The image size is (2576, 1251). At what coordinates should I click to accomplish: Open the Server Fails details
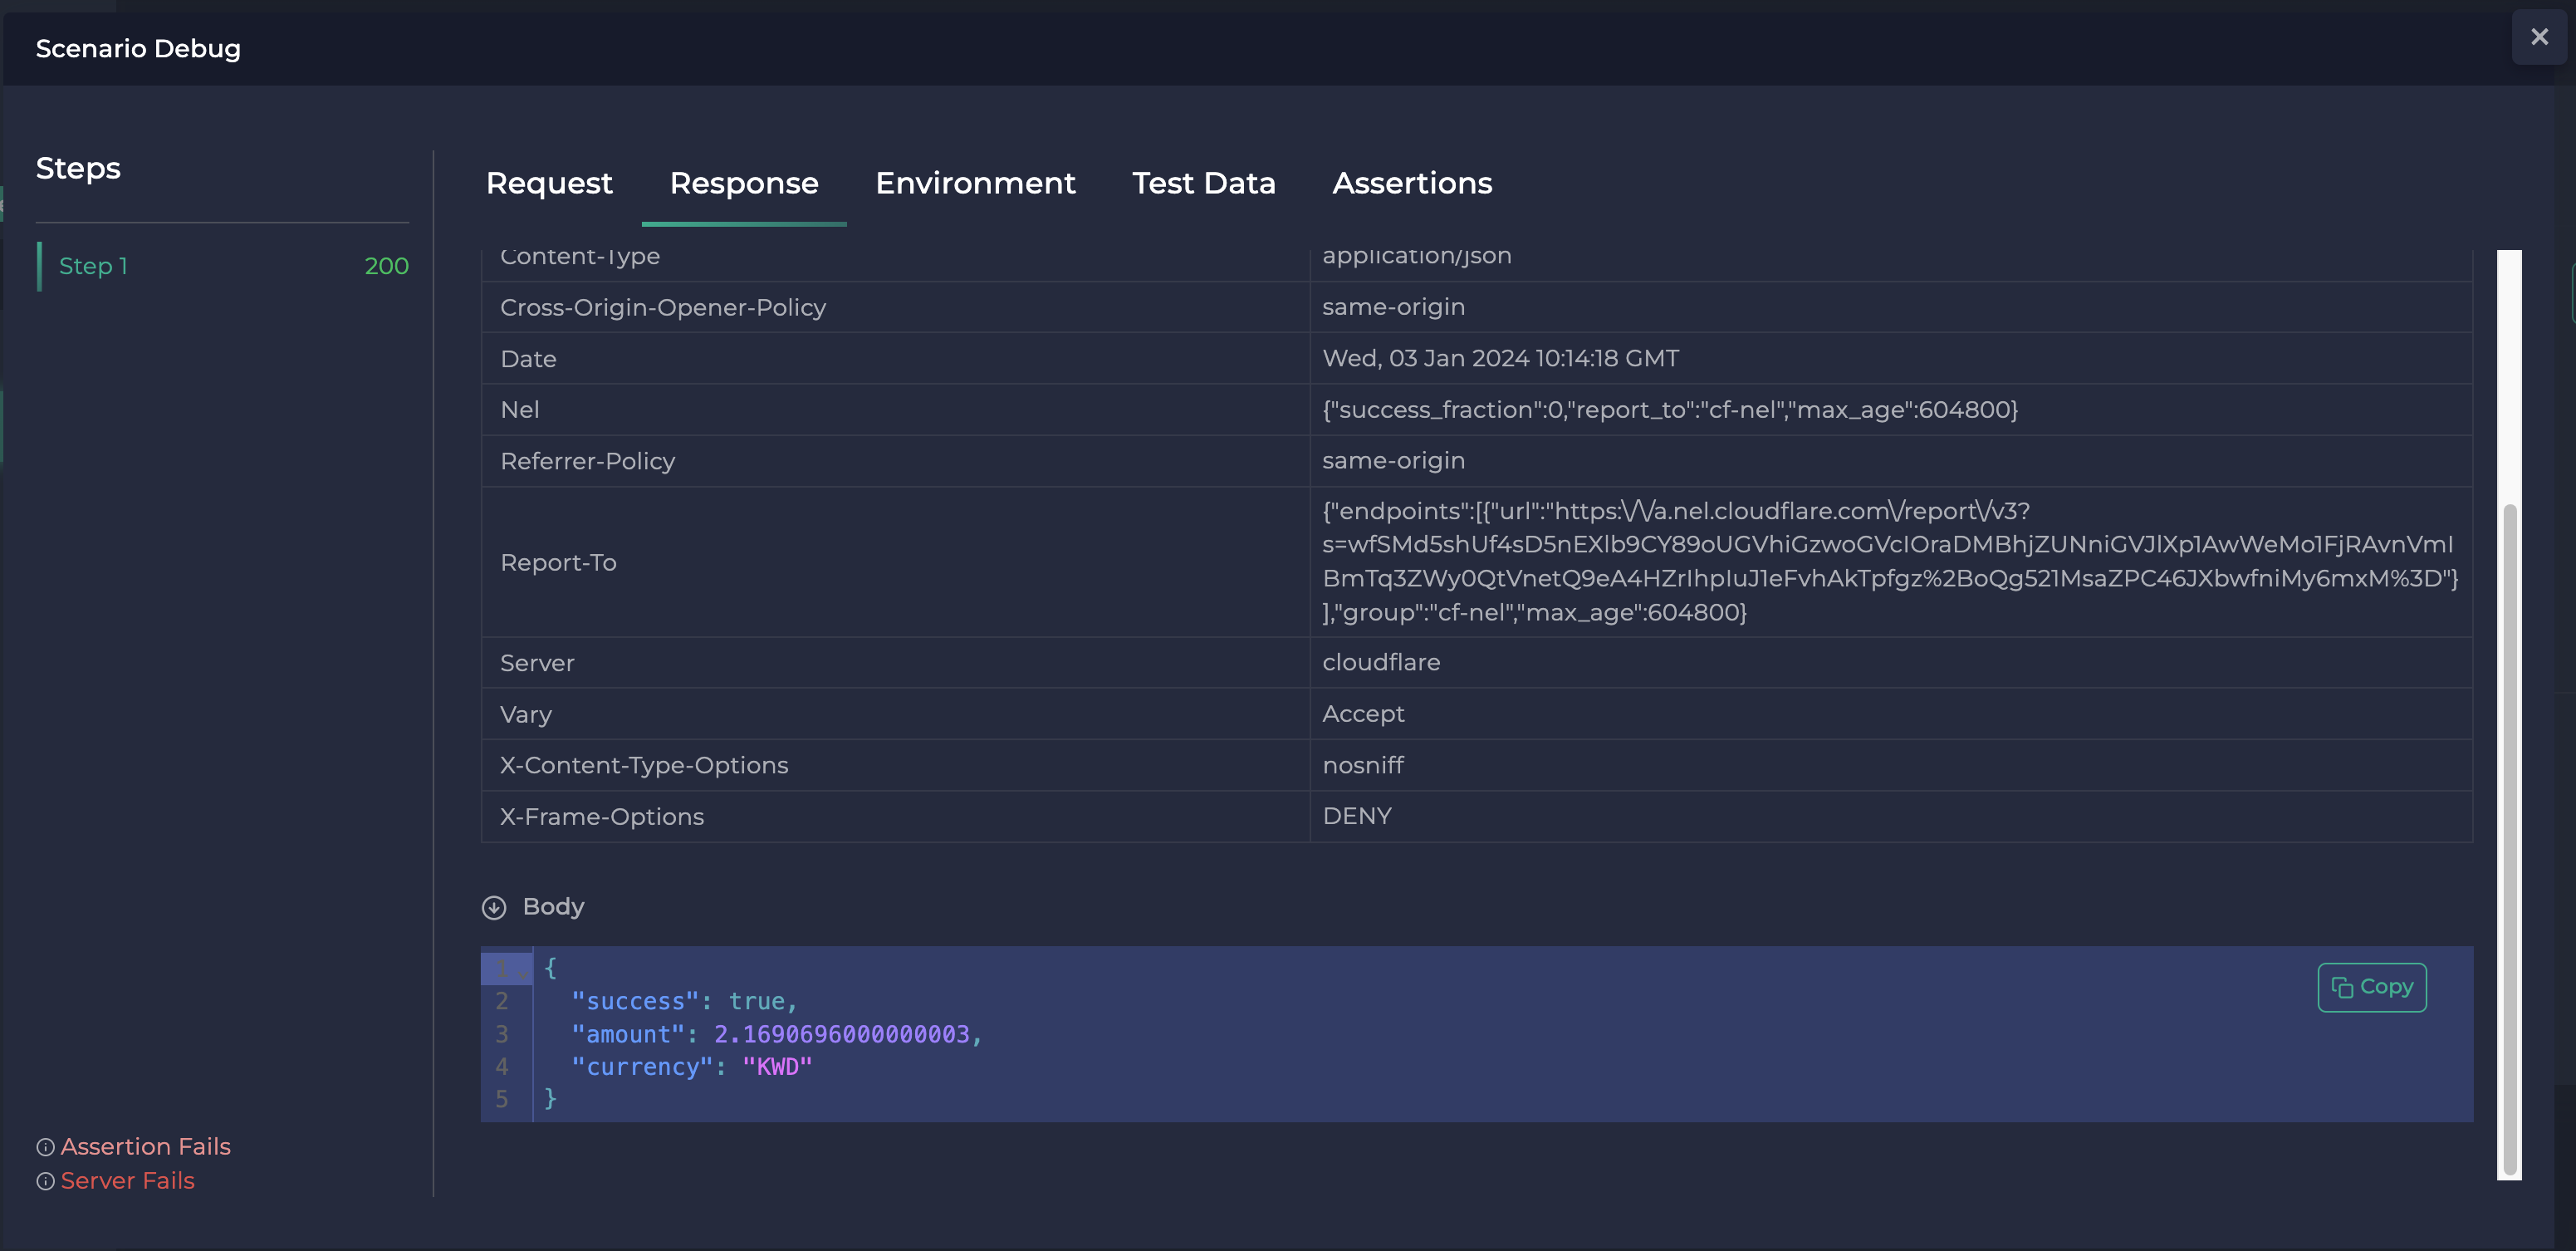[x=127, y=1181]
